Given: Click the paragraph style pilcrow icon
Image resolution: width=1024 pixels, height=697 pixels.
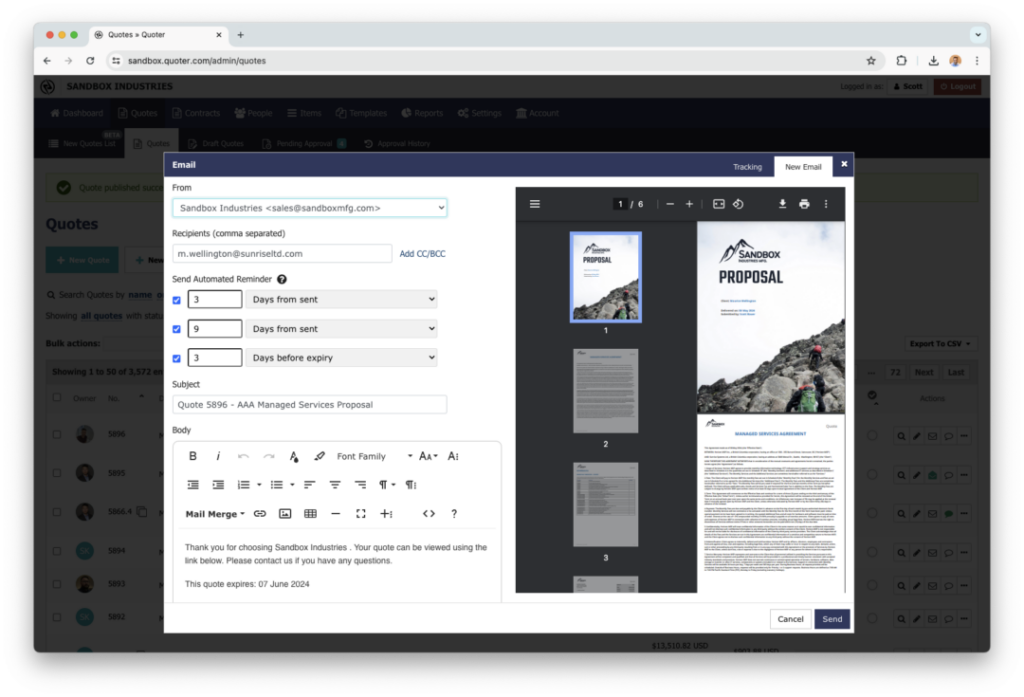Looking at the screenshot, I should coord(383,485).
